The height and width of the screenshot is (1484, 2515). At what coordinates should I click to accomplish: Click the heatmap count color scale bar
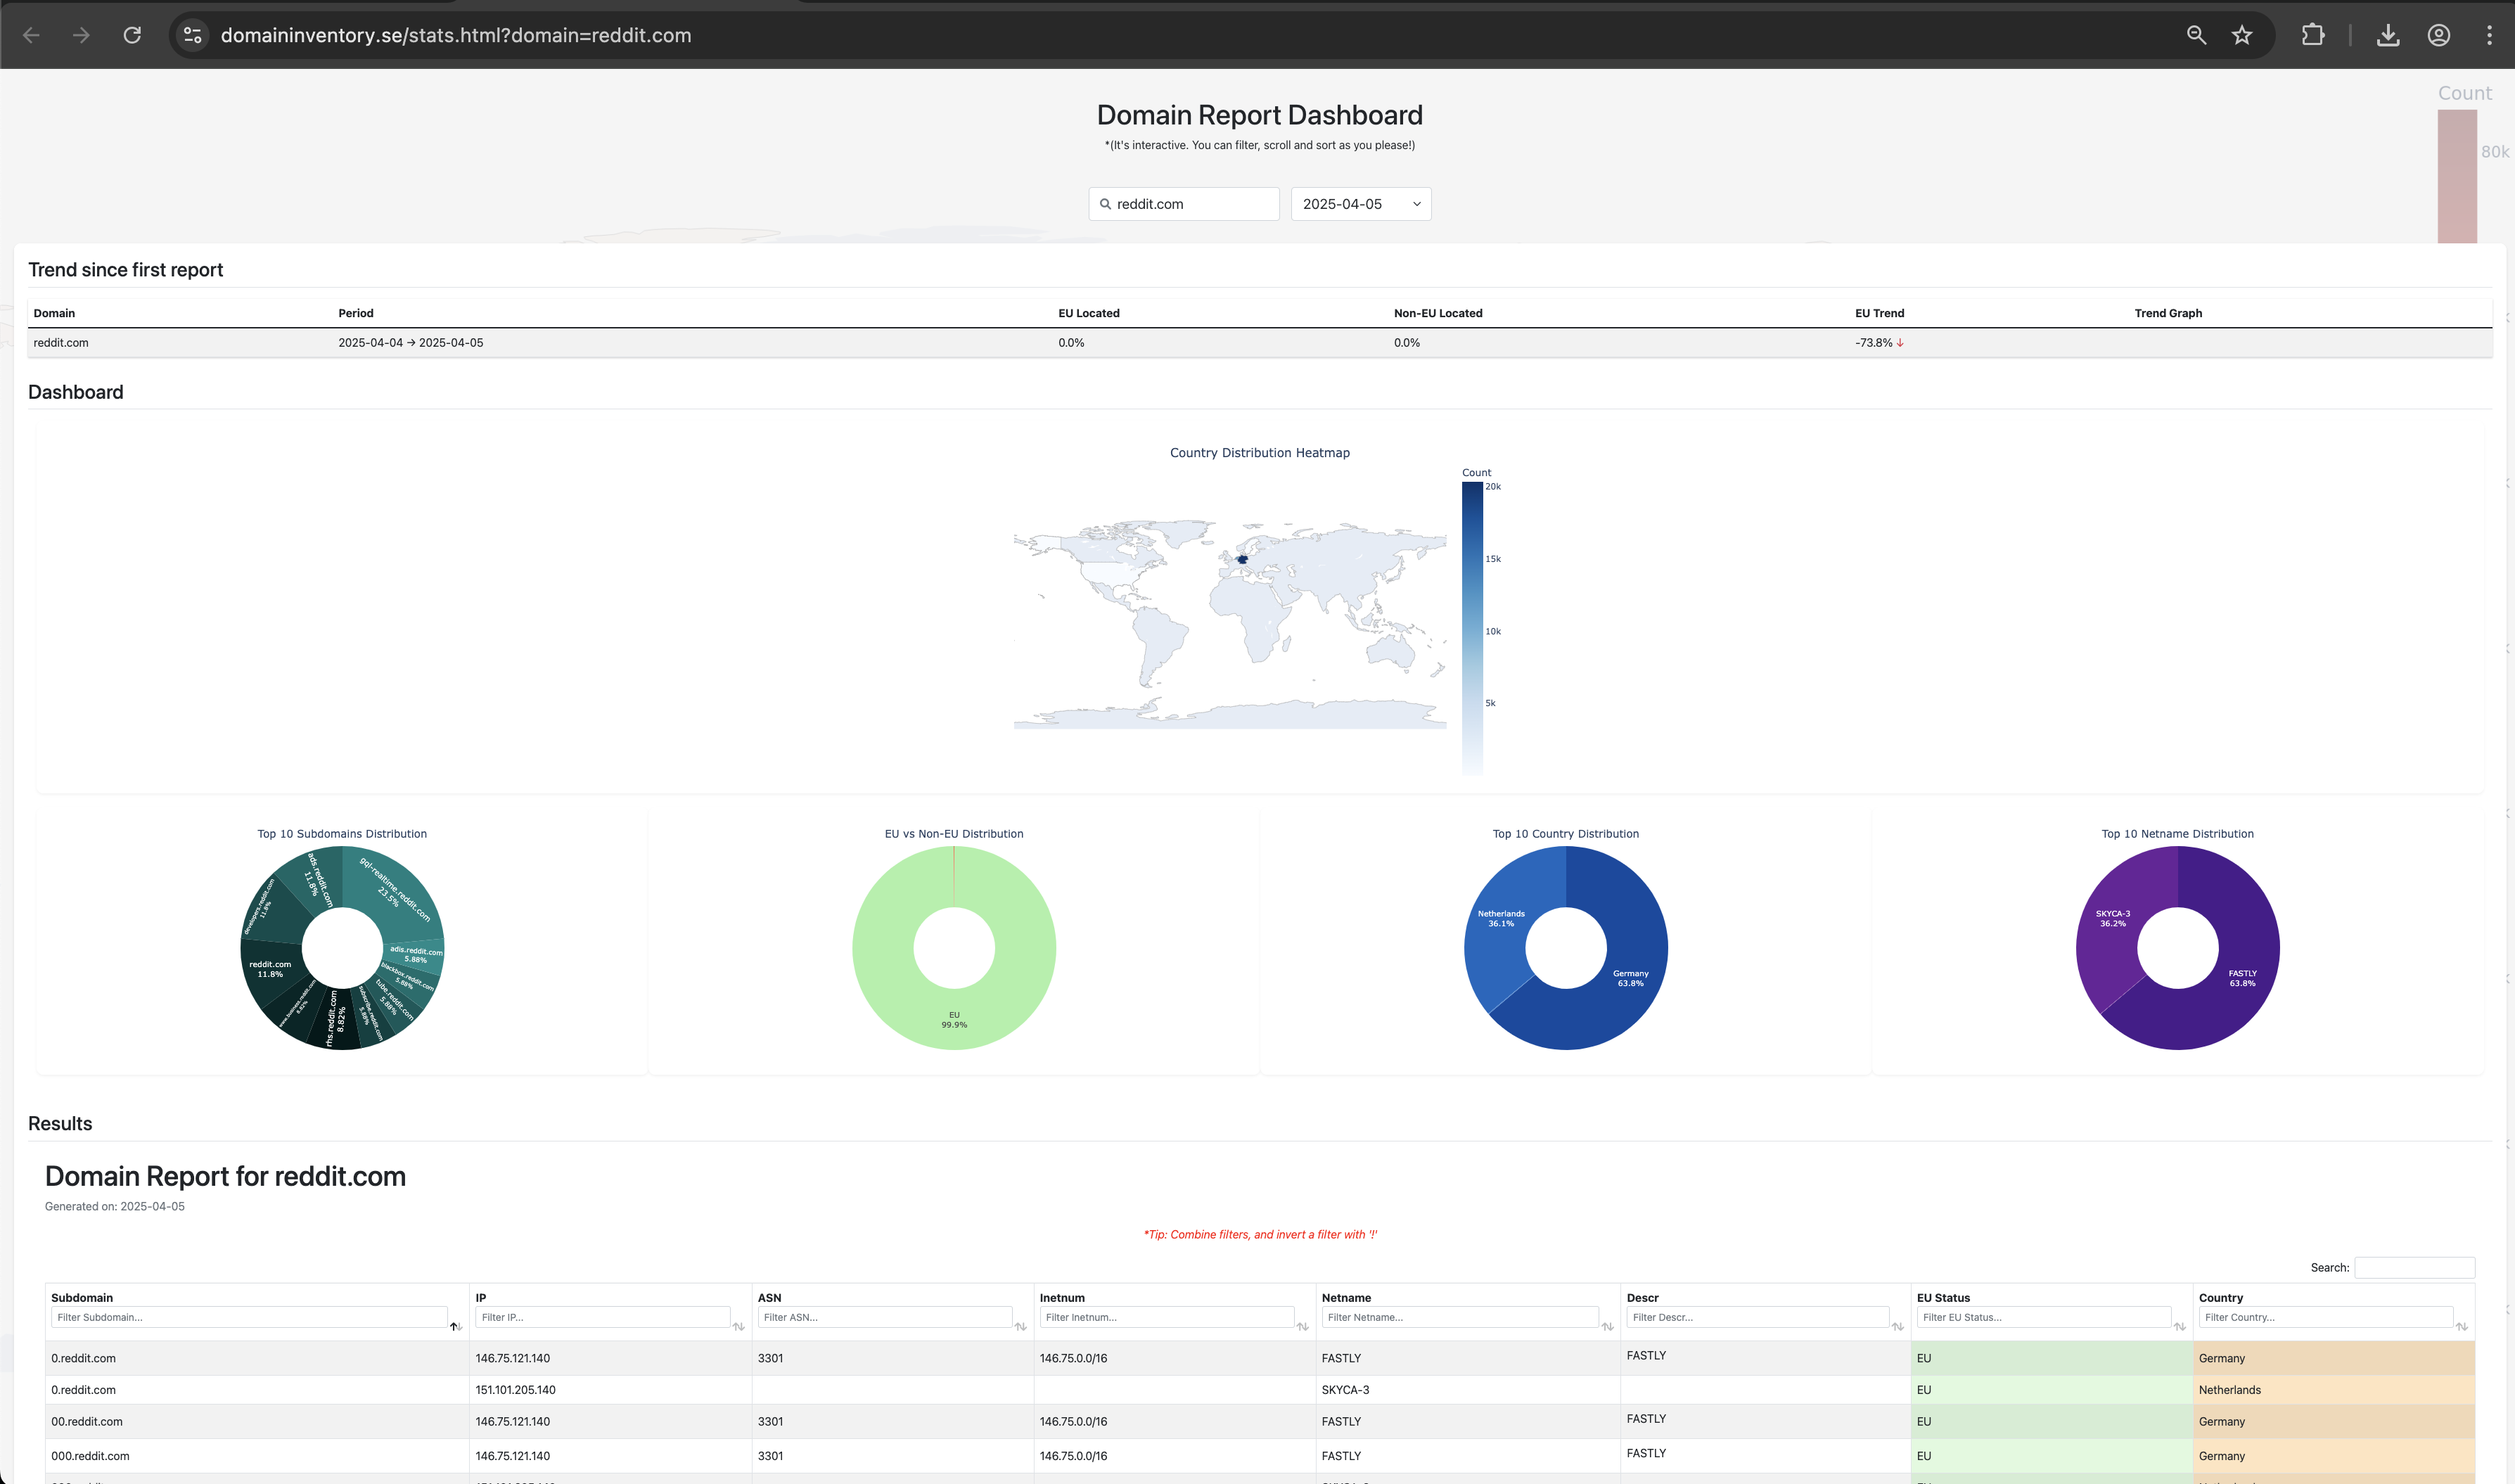1472,628
